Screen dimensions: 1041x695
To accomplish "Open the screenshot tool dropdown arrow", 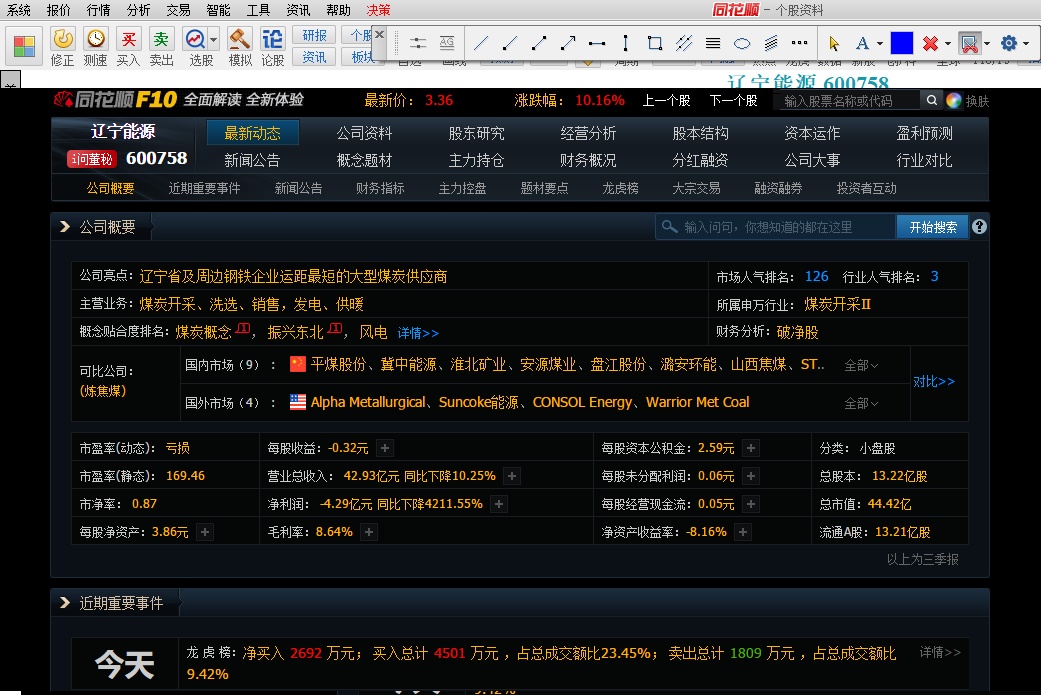I will click(987, 44).
